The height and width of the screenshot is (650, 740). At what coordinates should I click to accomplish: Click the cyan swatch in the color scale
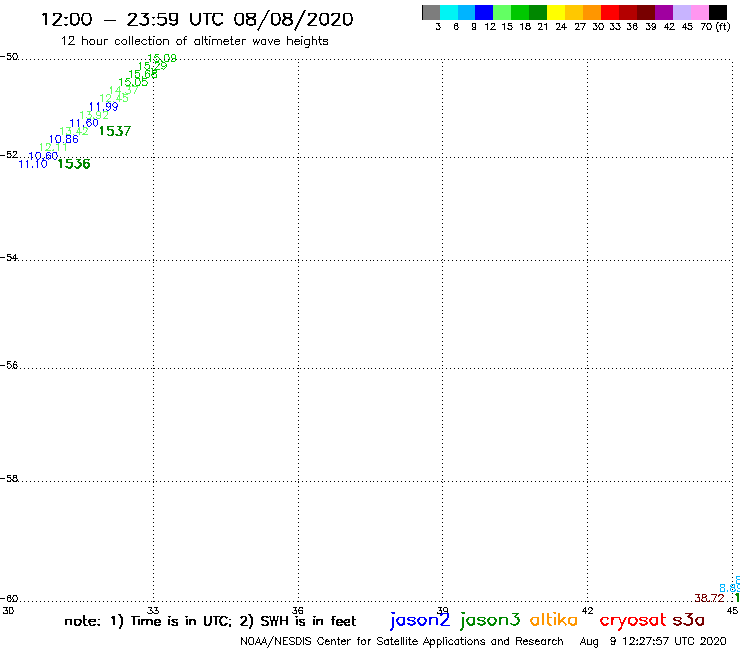click(449, 12)
